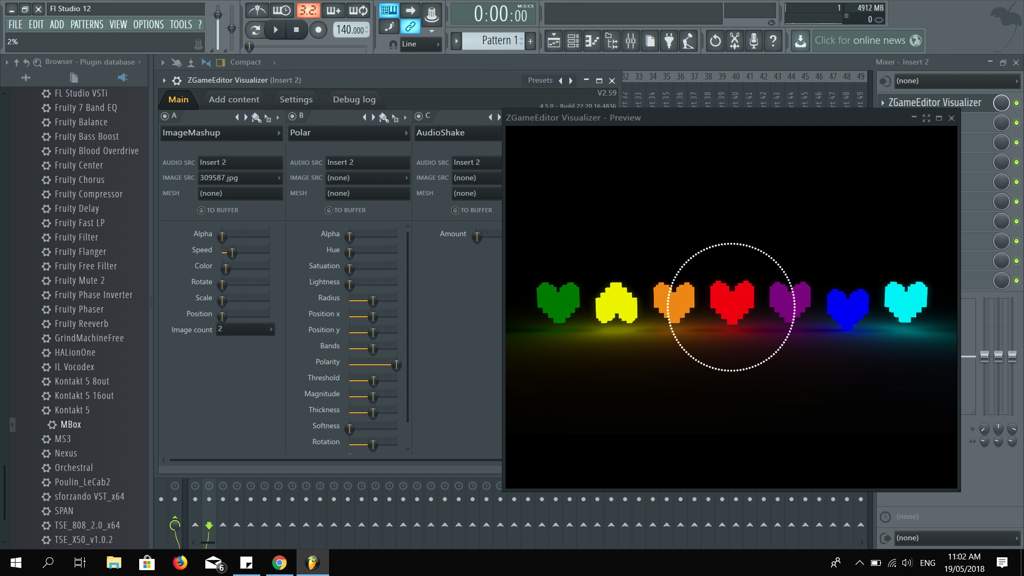Open the Playlist view from toolbar
The height and width of the screenshot is (576, 1024).
[554, 41]
